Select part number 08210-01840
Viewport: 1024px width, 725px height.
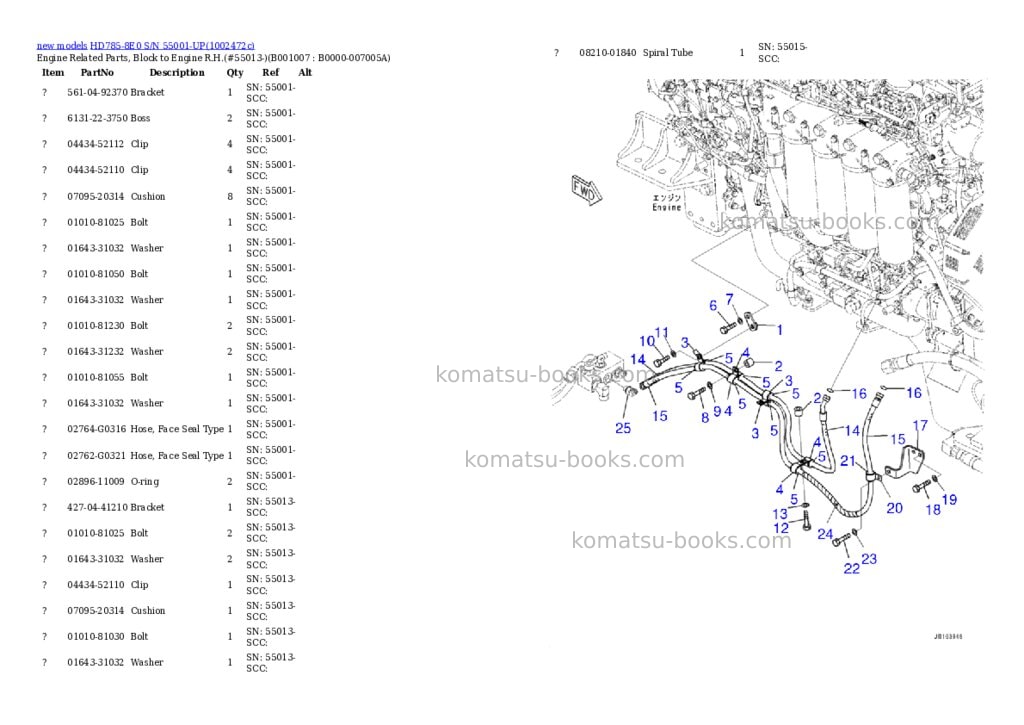coord(607,52)
